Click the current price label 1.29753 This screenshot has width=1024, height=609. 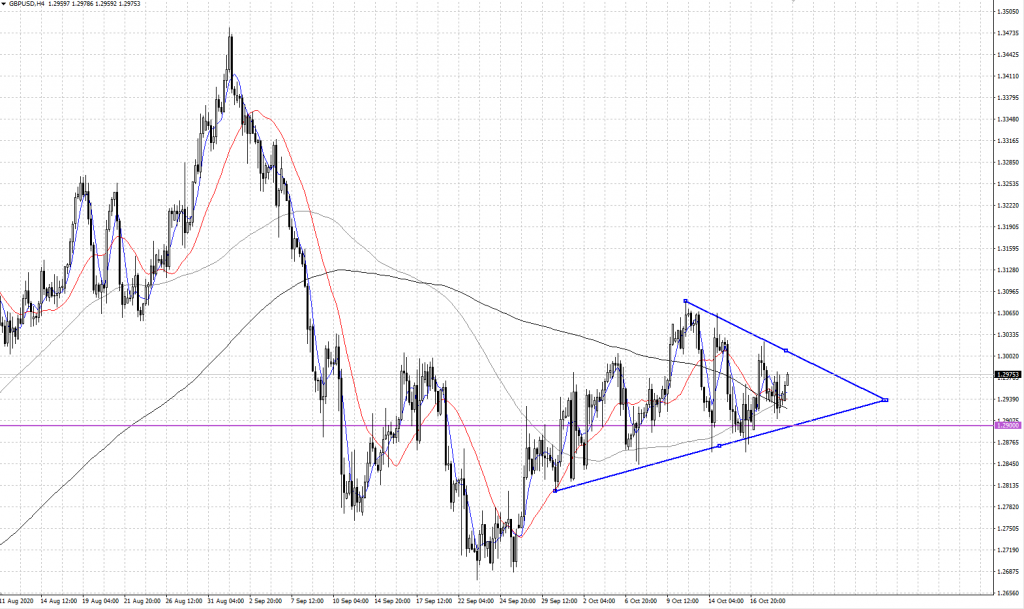pyautogui.click(x=1007, y=375)
